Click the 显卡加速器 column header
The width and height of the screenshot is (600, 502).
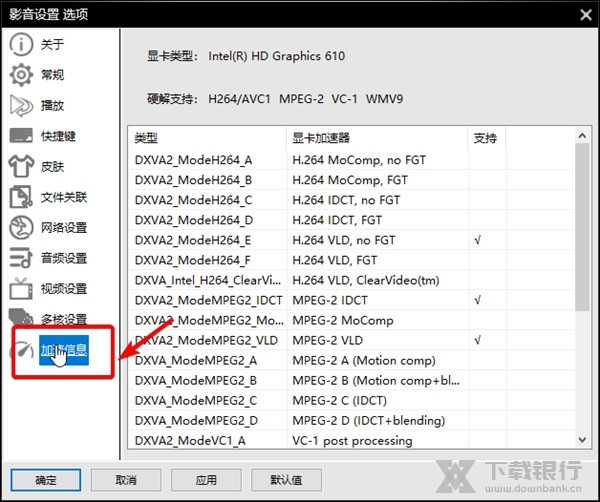point(377,138)
